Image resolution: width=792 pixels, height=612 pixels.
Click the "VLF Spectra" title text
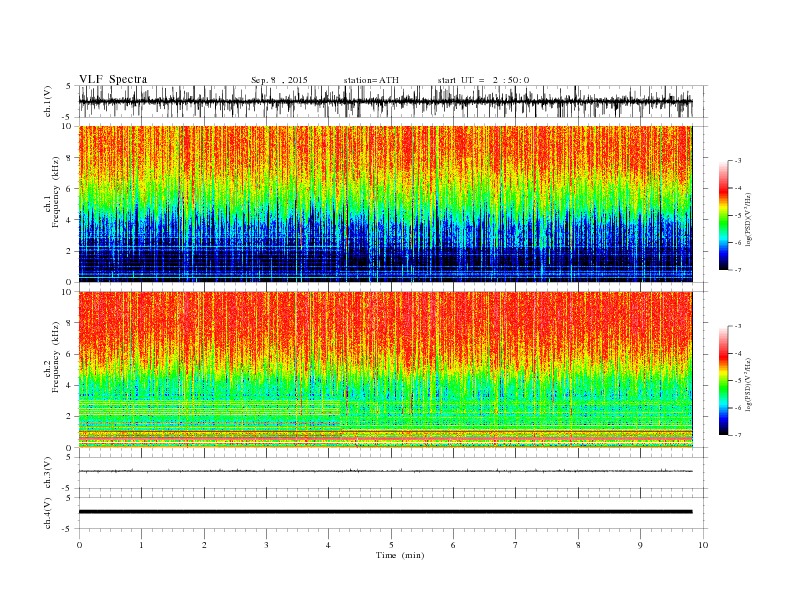click(113, 79)
